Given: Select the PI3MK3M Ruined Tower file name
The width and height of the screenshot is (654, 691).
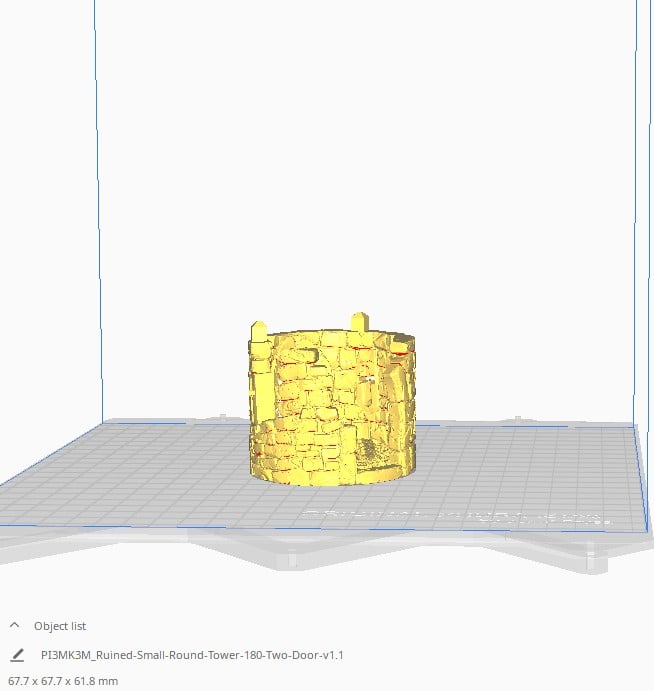Looking at the screenshot, I should (192, 655).
